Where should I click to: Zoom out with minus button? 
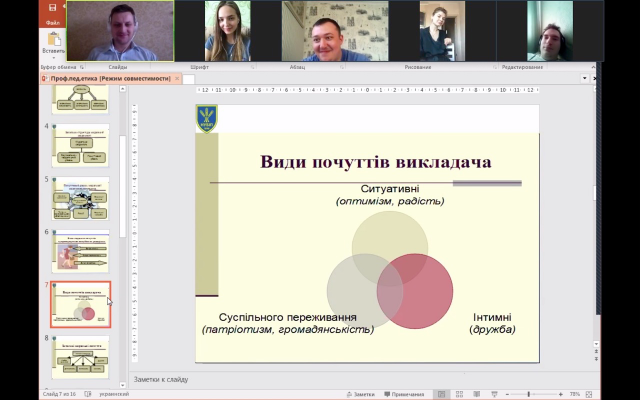click(507, 394)
